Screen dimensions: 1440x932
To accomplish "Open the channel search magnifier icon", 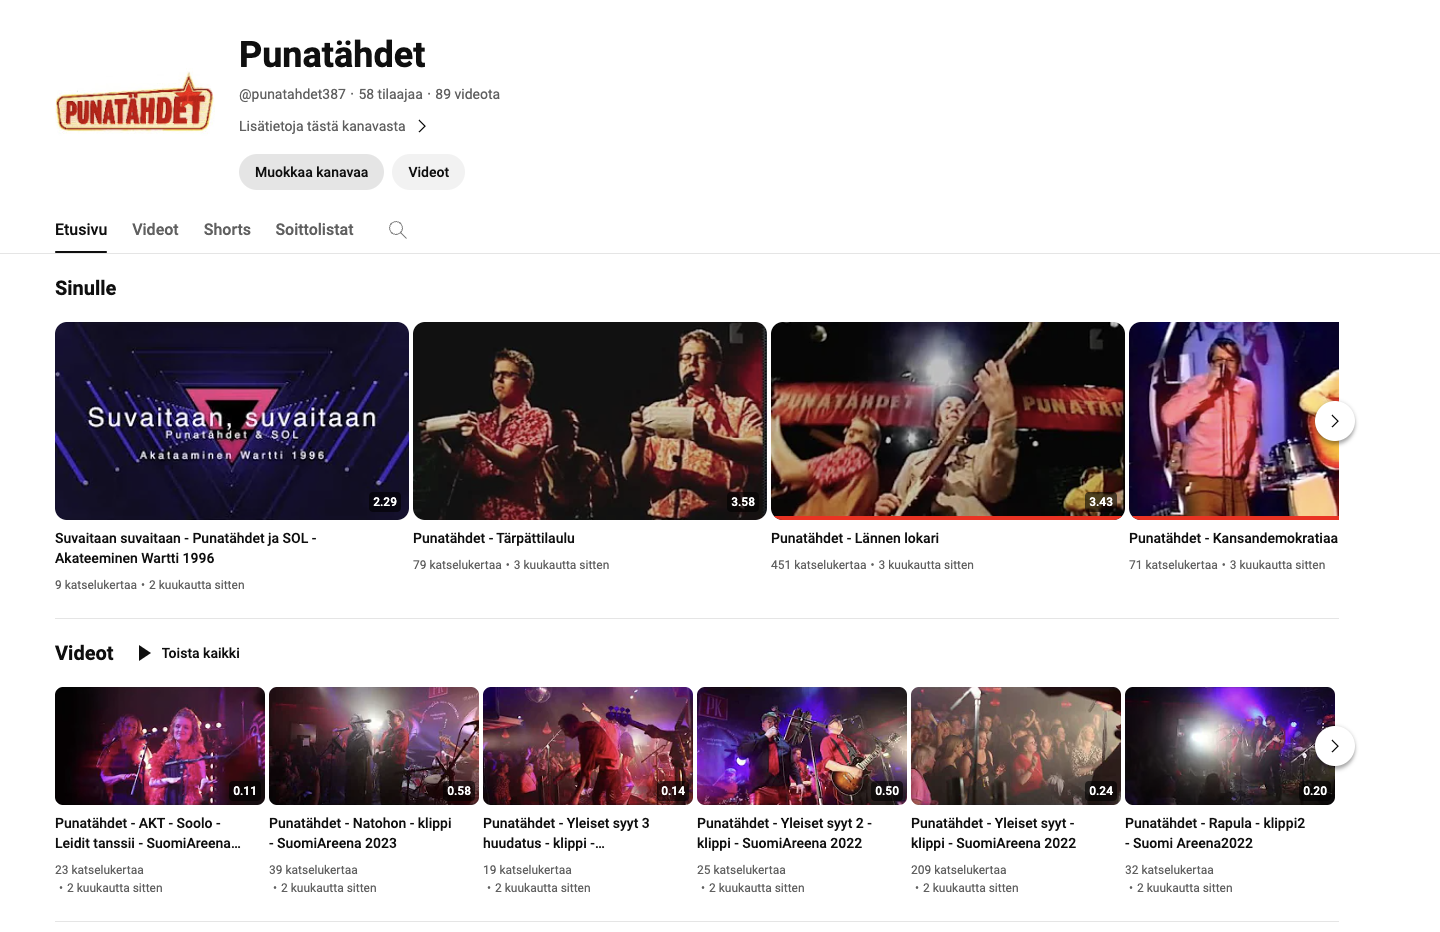I will (397, 230).
